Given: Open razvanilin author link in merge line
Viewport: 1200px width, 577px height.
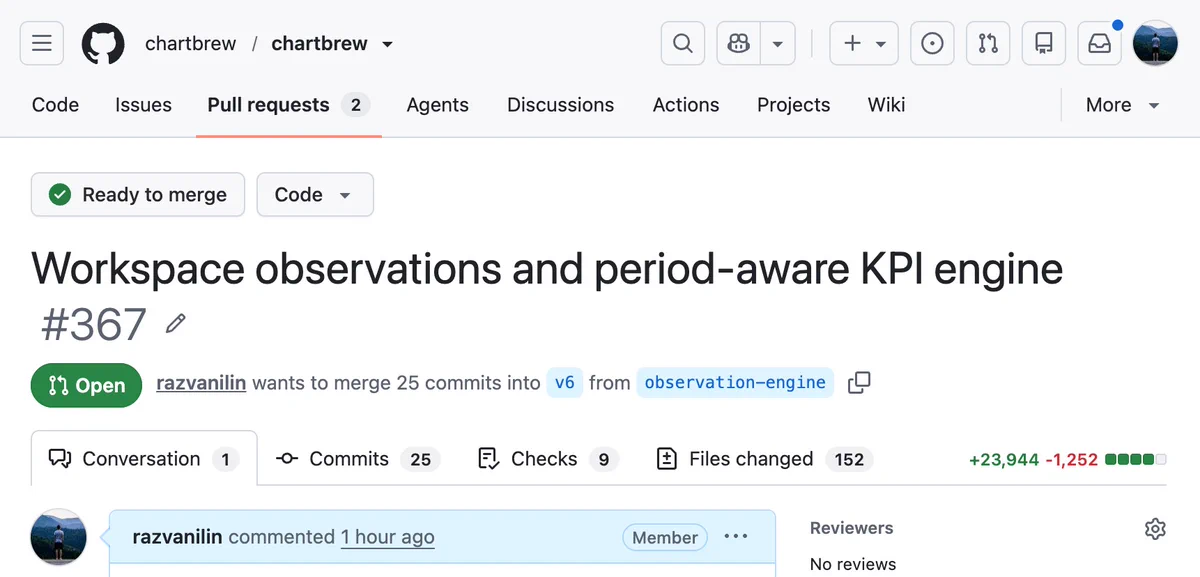Looking at the screenshot, I should [x=201, y=383].
